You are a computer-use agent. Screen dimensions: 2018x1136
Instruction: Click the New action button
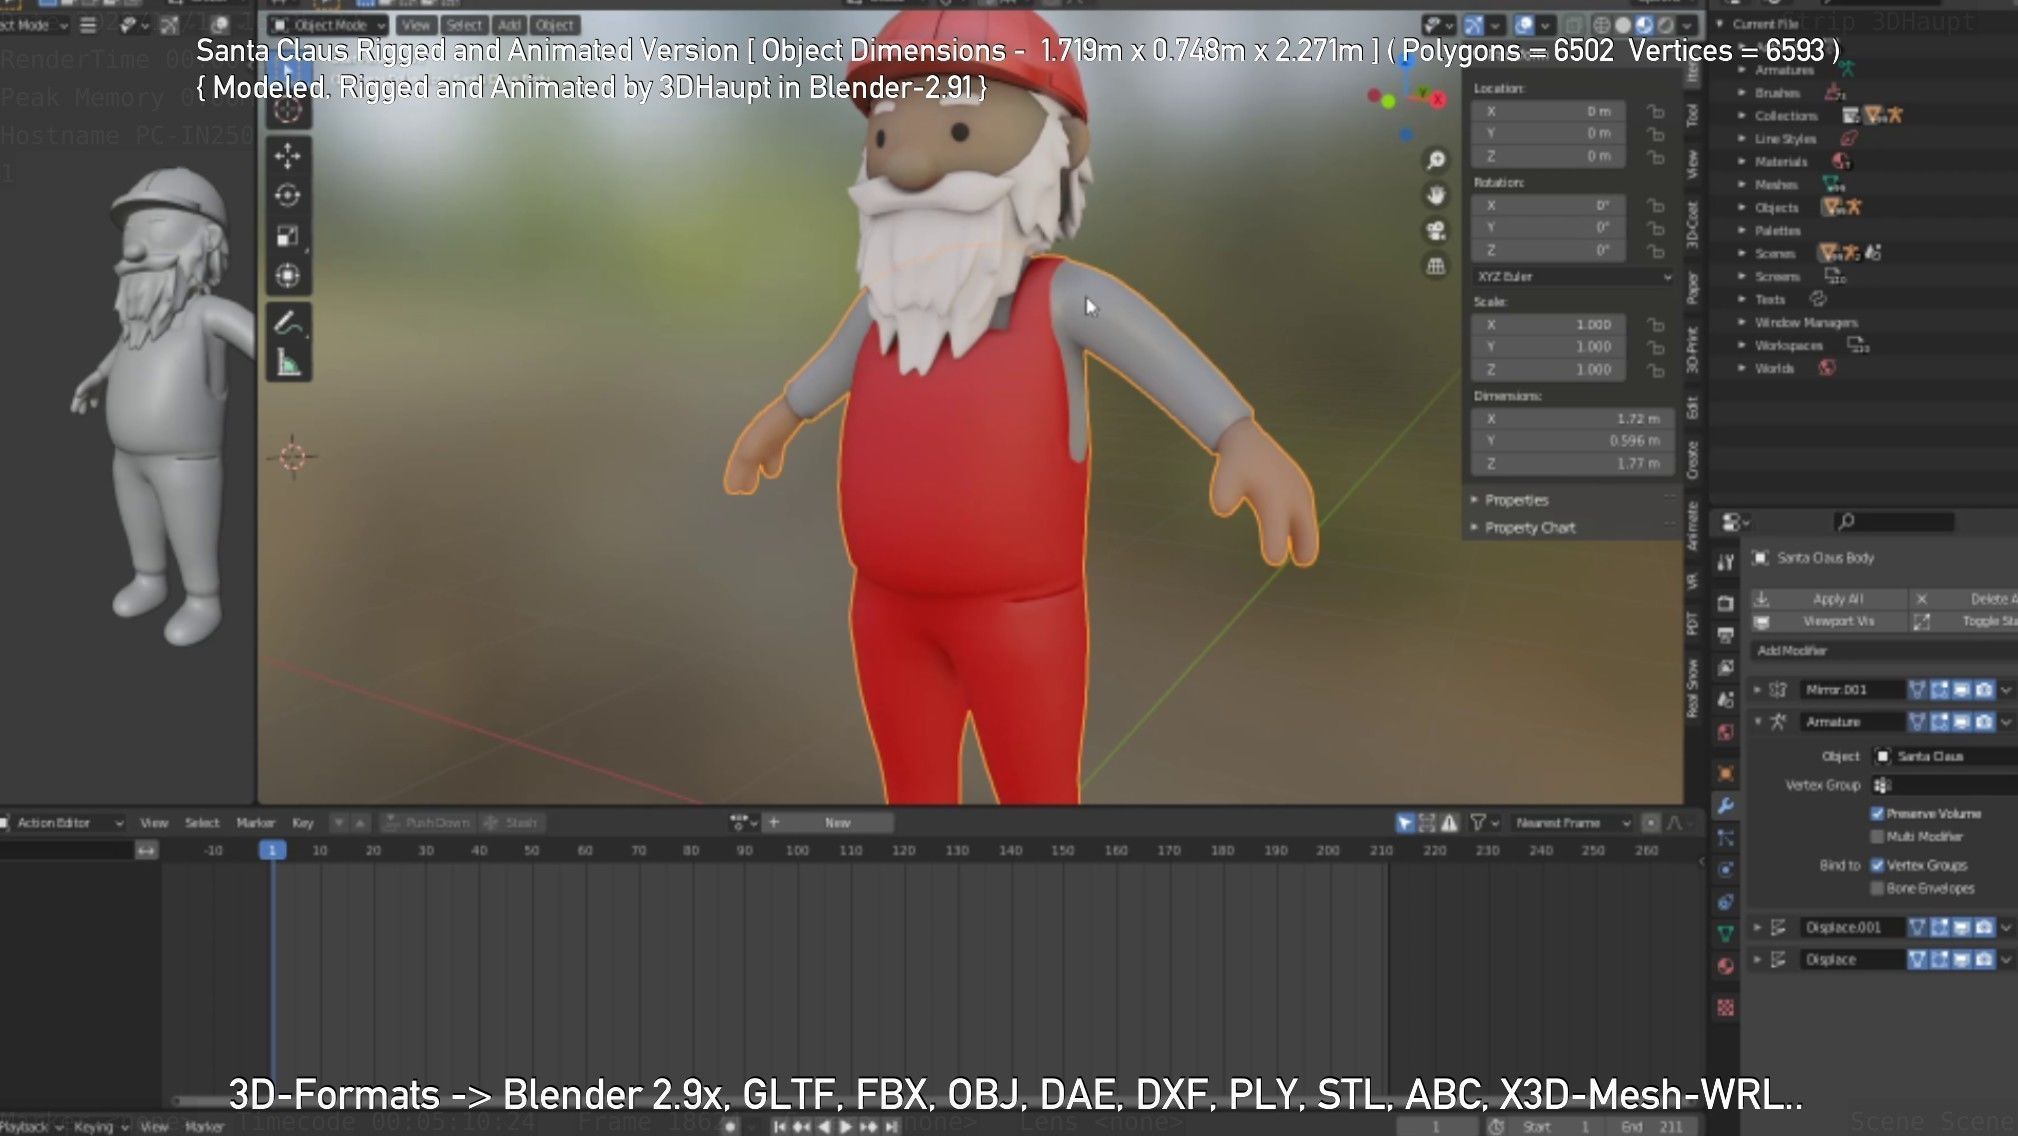point(838,823)
